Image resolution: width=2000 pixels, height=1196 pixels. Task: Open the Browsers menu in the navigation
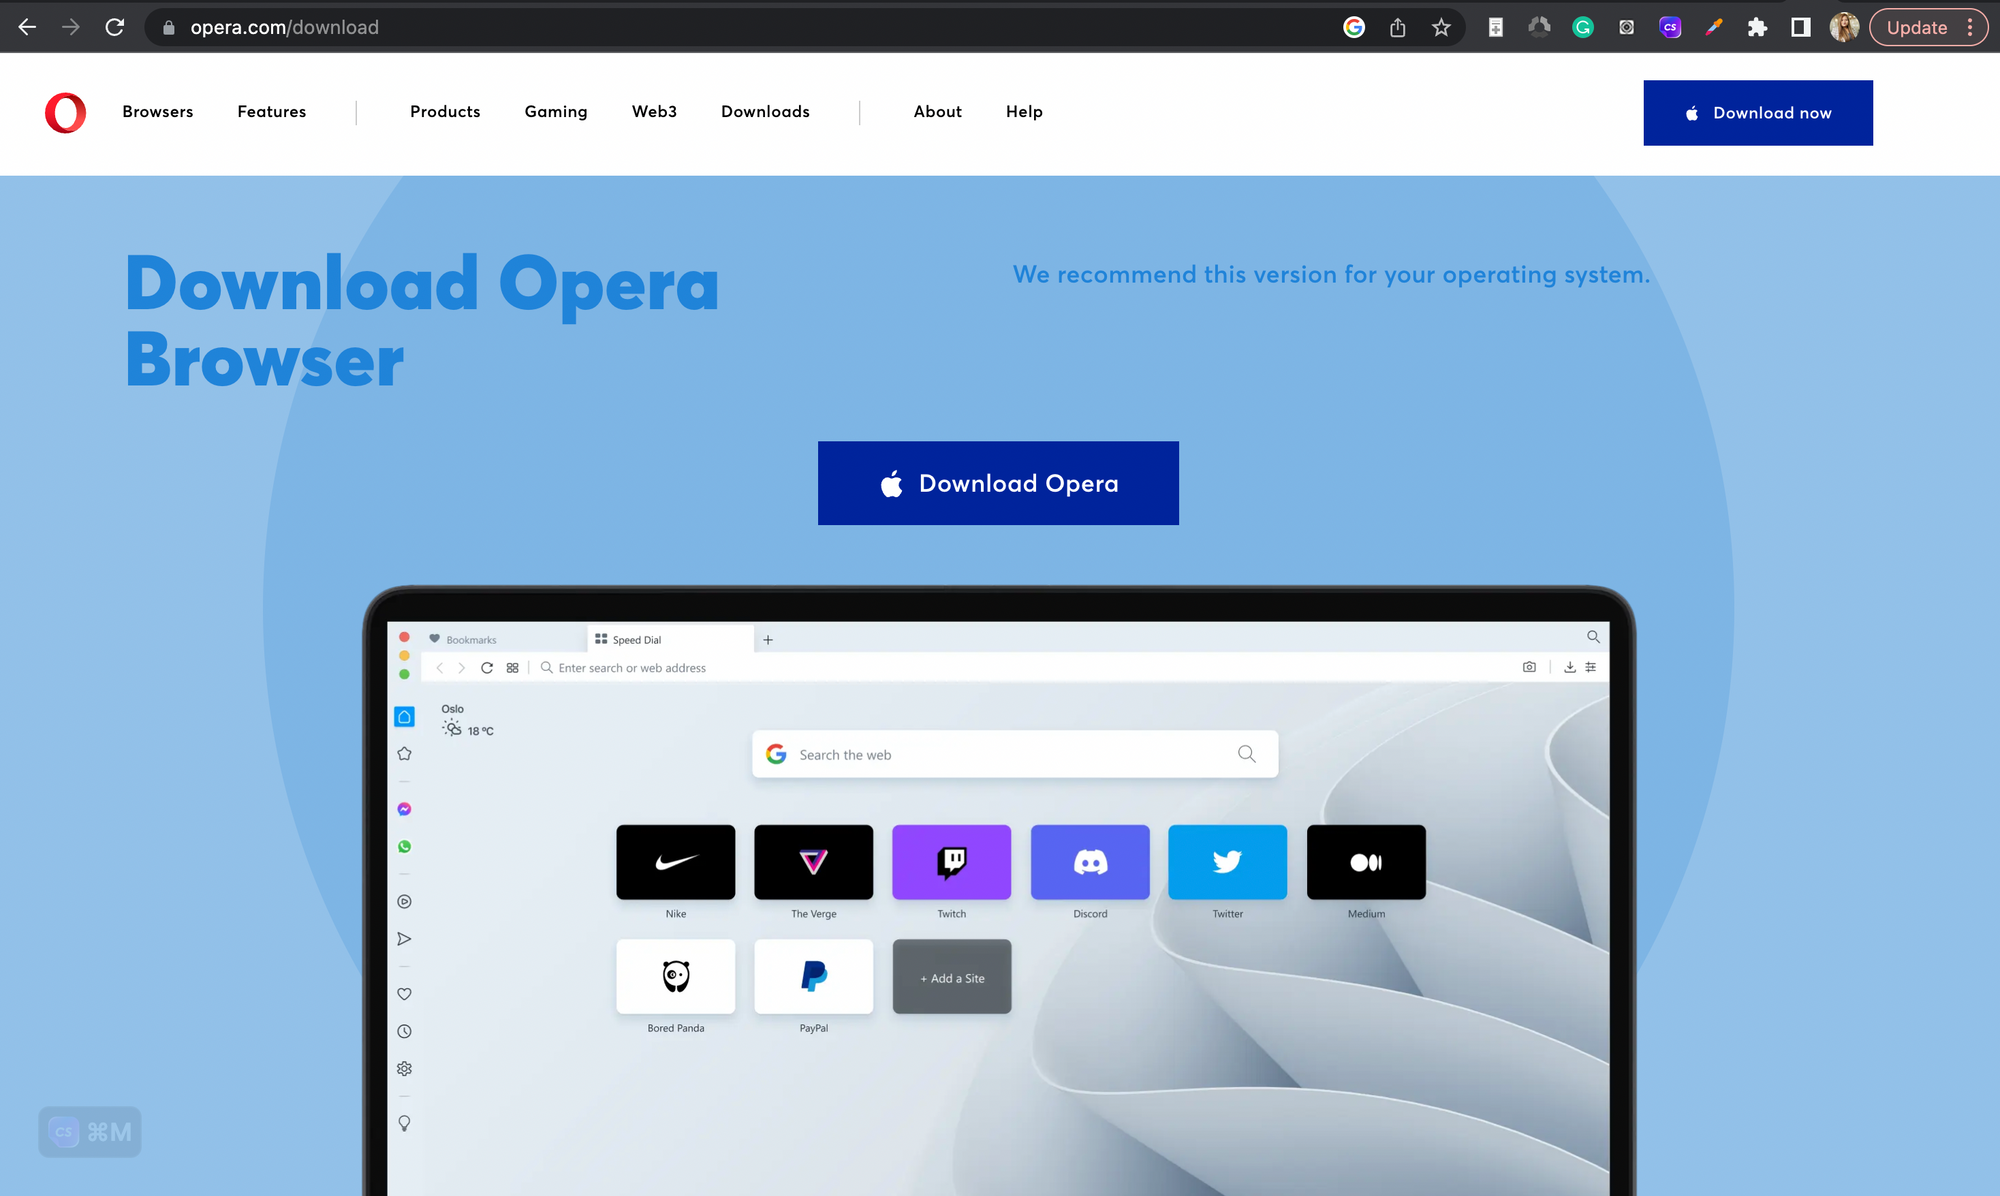coord(157,112)
